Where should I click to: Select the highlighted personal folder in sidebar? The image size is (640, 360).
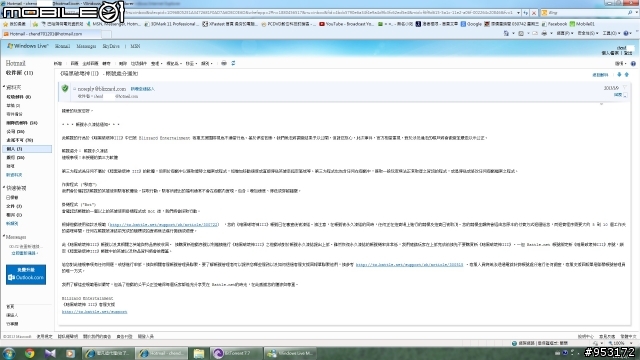click(27, 149)
